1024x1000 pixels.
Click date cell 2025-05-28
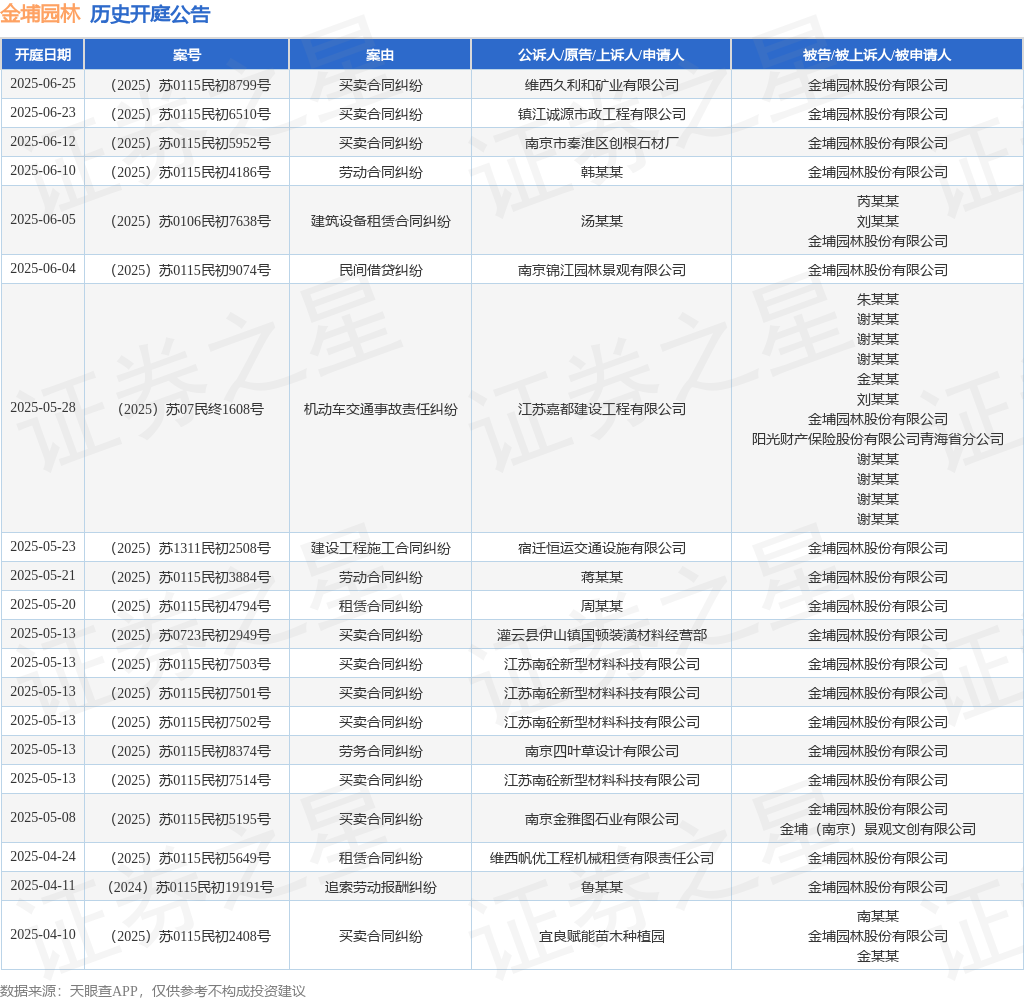coord(42,408)
